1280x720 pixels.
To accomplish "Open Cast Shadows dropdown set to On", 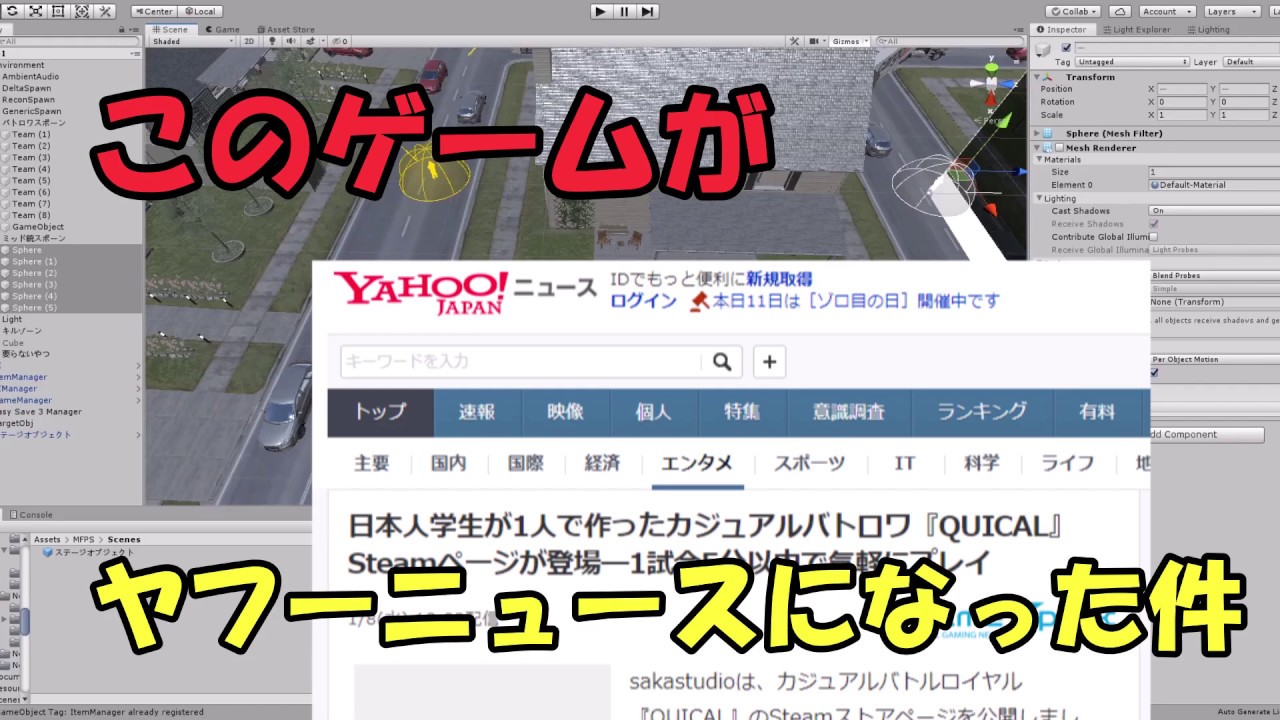I will click(x=1213, y=211).
